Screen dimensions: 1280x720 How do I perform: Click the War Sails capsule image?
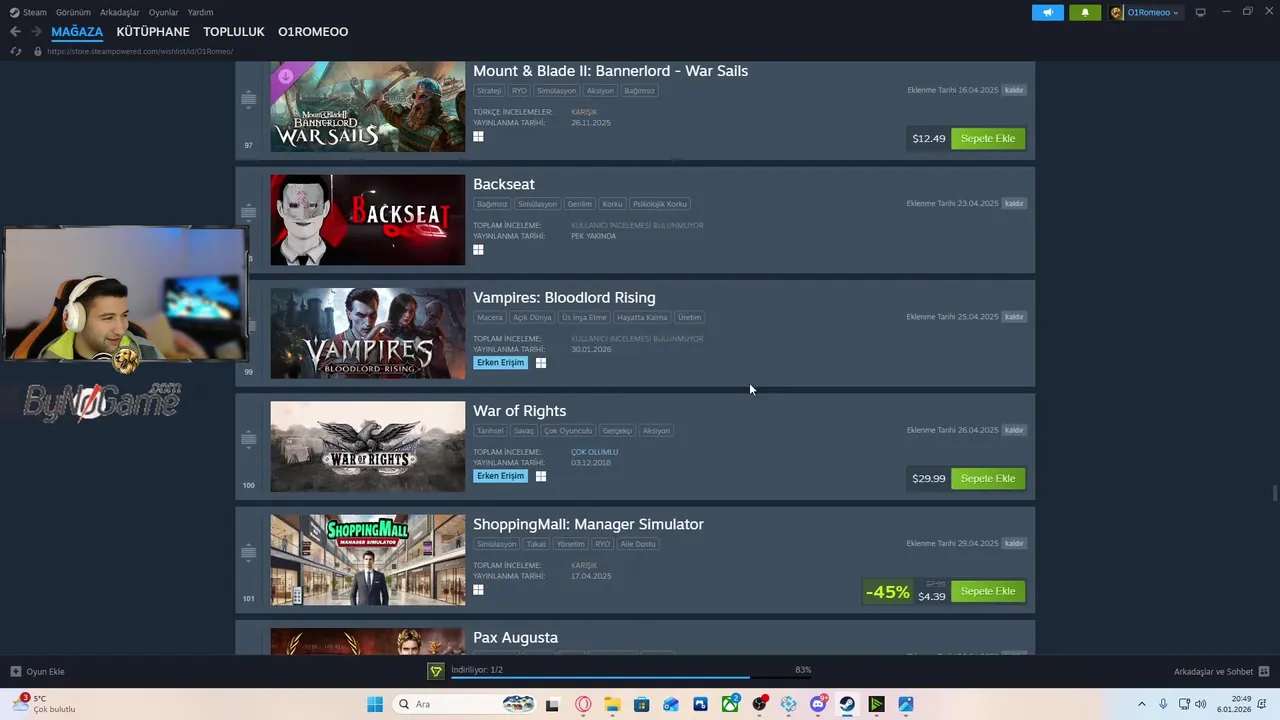(x=368, y=106)
